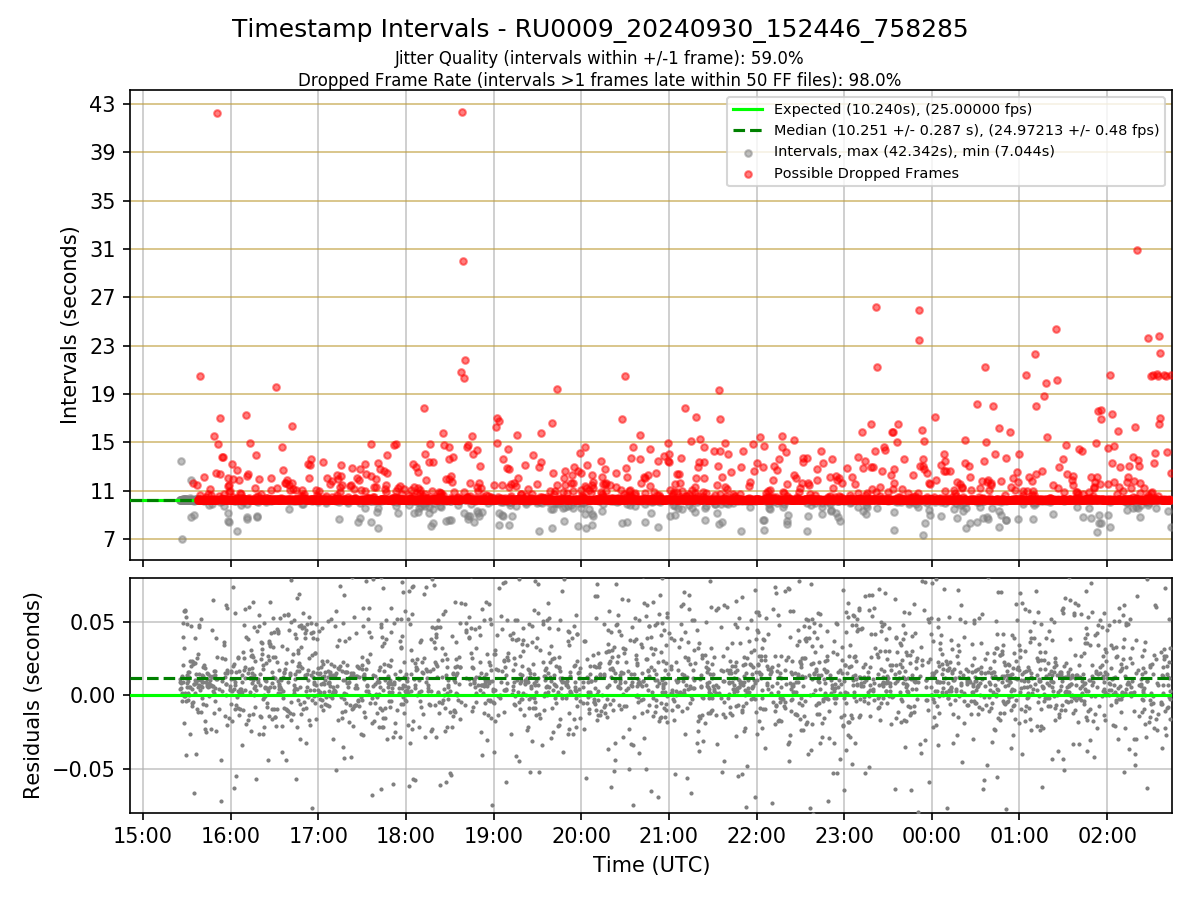Click the "Residuals (seconds)" y-axis label

(32, 695)
